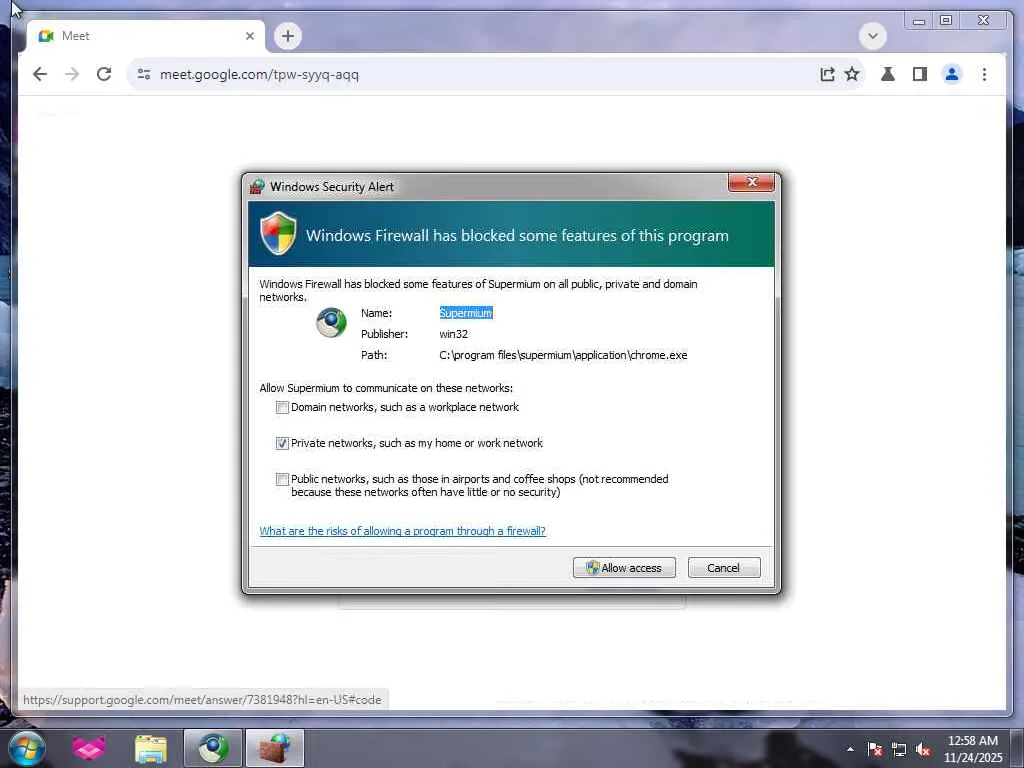The height and width of the screenshot is (768, 1024).
Task: Minimize the browser window
Action: [x=918, y=20]
